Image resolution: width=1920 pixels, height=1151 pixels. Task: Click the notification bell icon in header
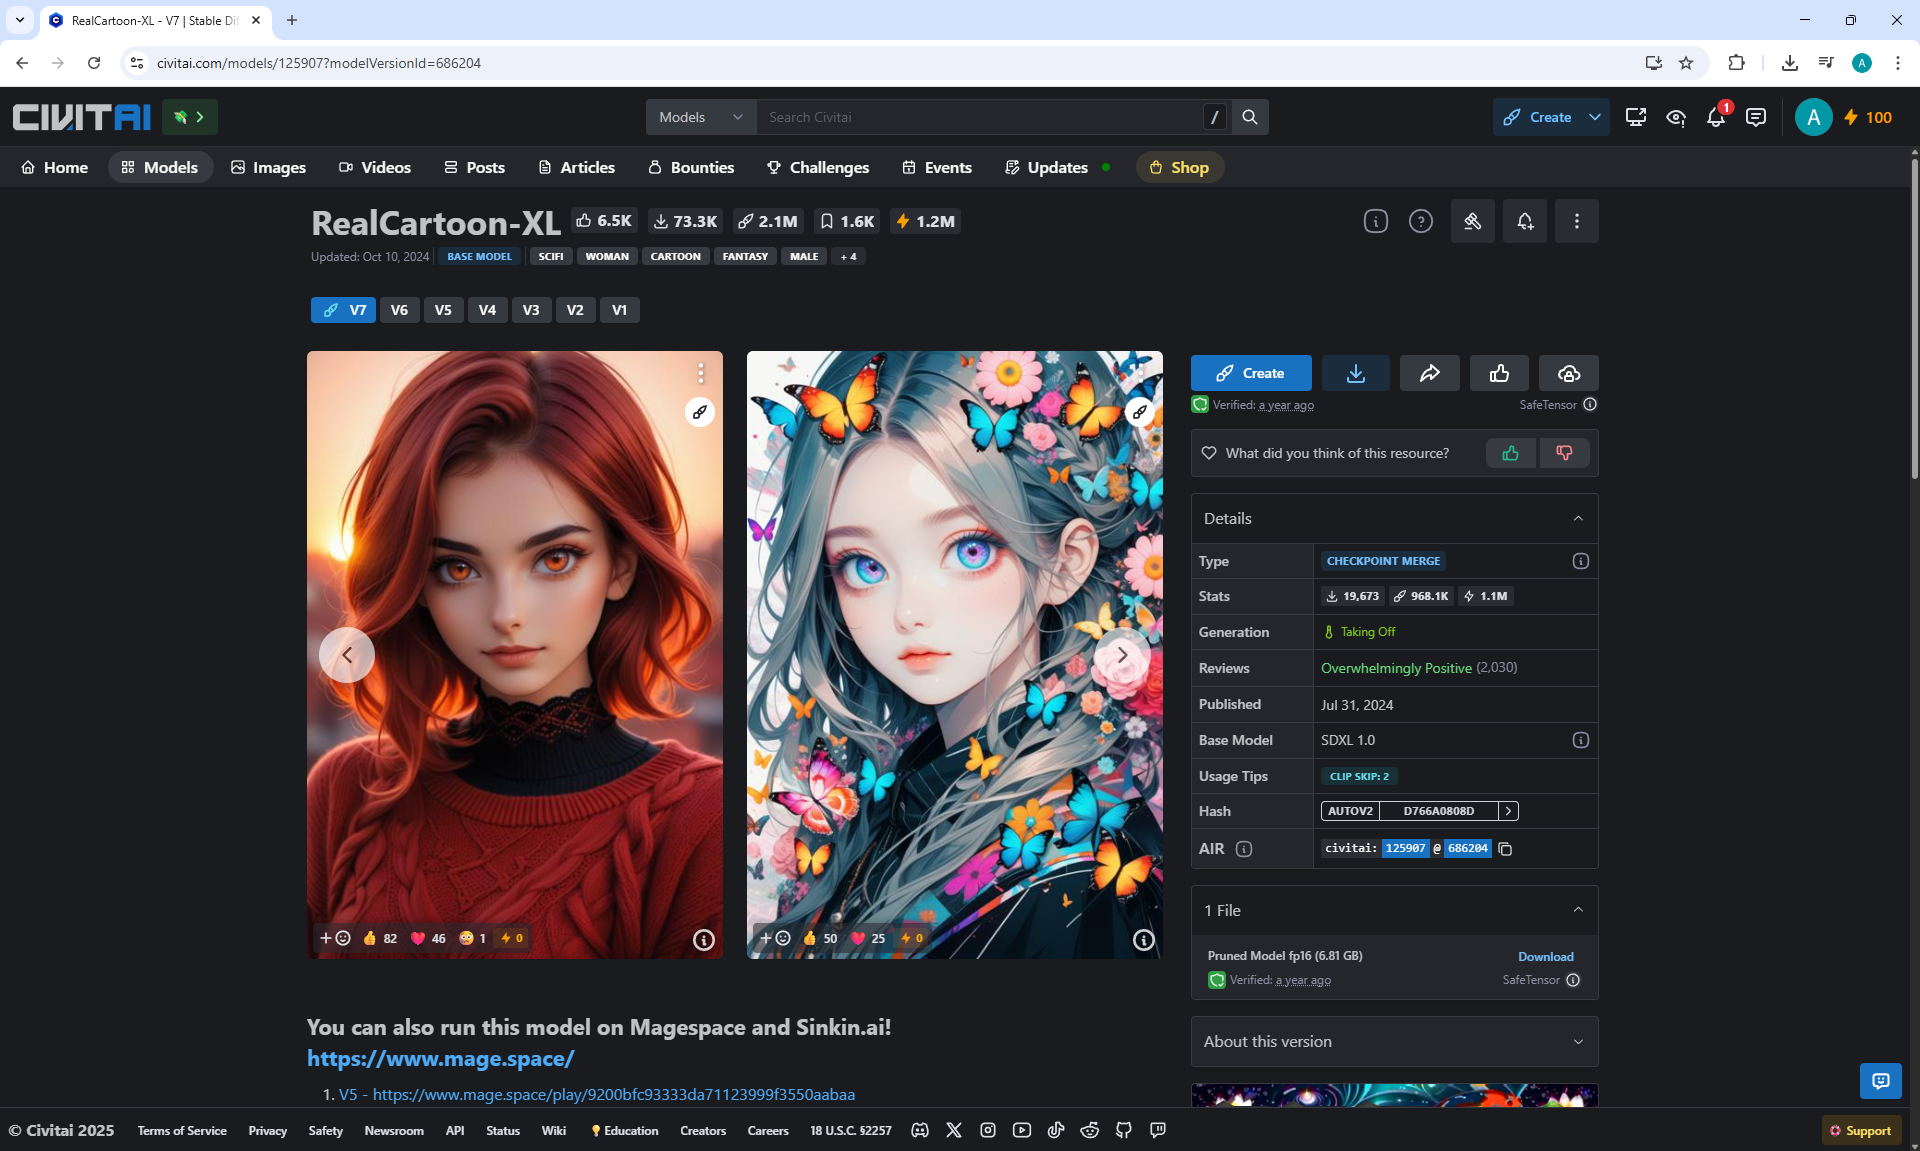pyautogui.click(x=1716, y=118)
